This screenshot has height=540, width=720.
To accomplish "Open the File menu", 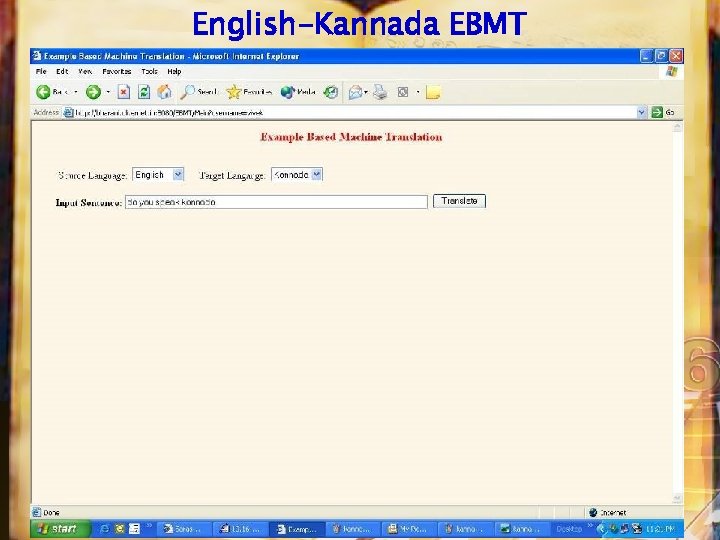I will 41,72.
